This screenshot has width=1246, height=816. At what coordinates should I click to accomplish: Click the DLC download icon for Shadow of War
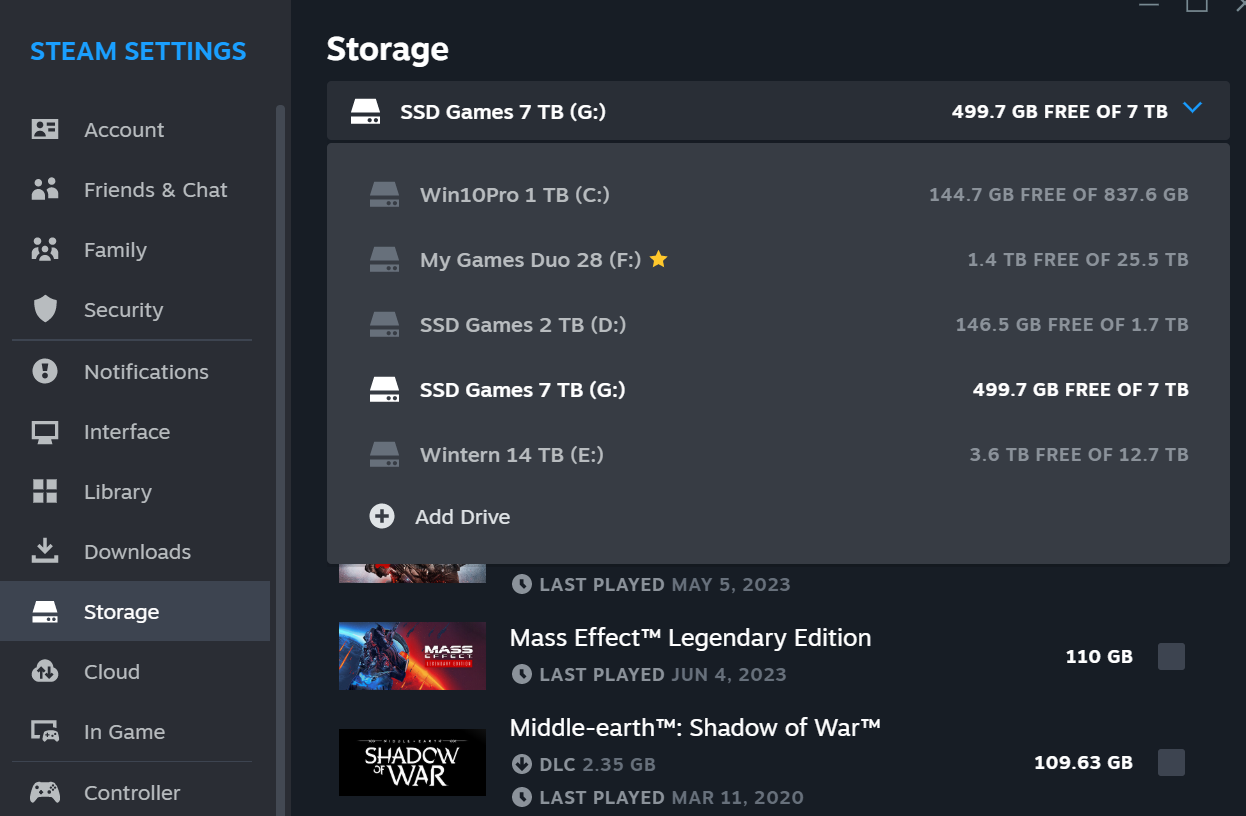pyautogui.click(x=521, y=765)
